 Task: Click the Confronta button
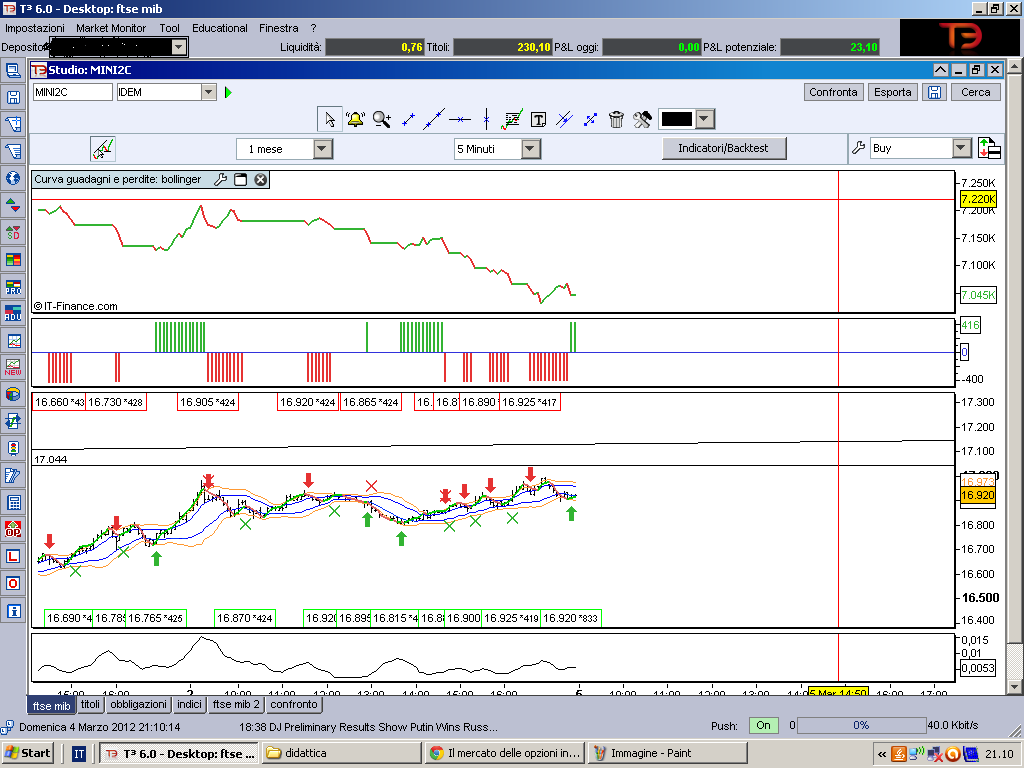click(833, 92)
